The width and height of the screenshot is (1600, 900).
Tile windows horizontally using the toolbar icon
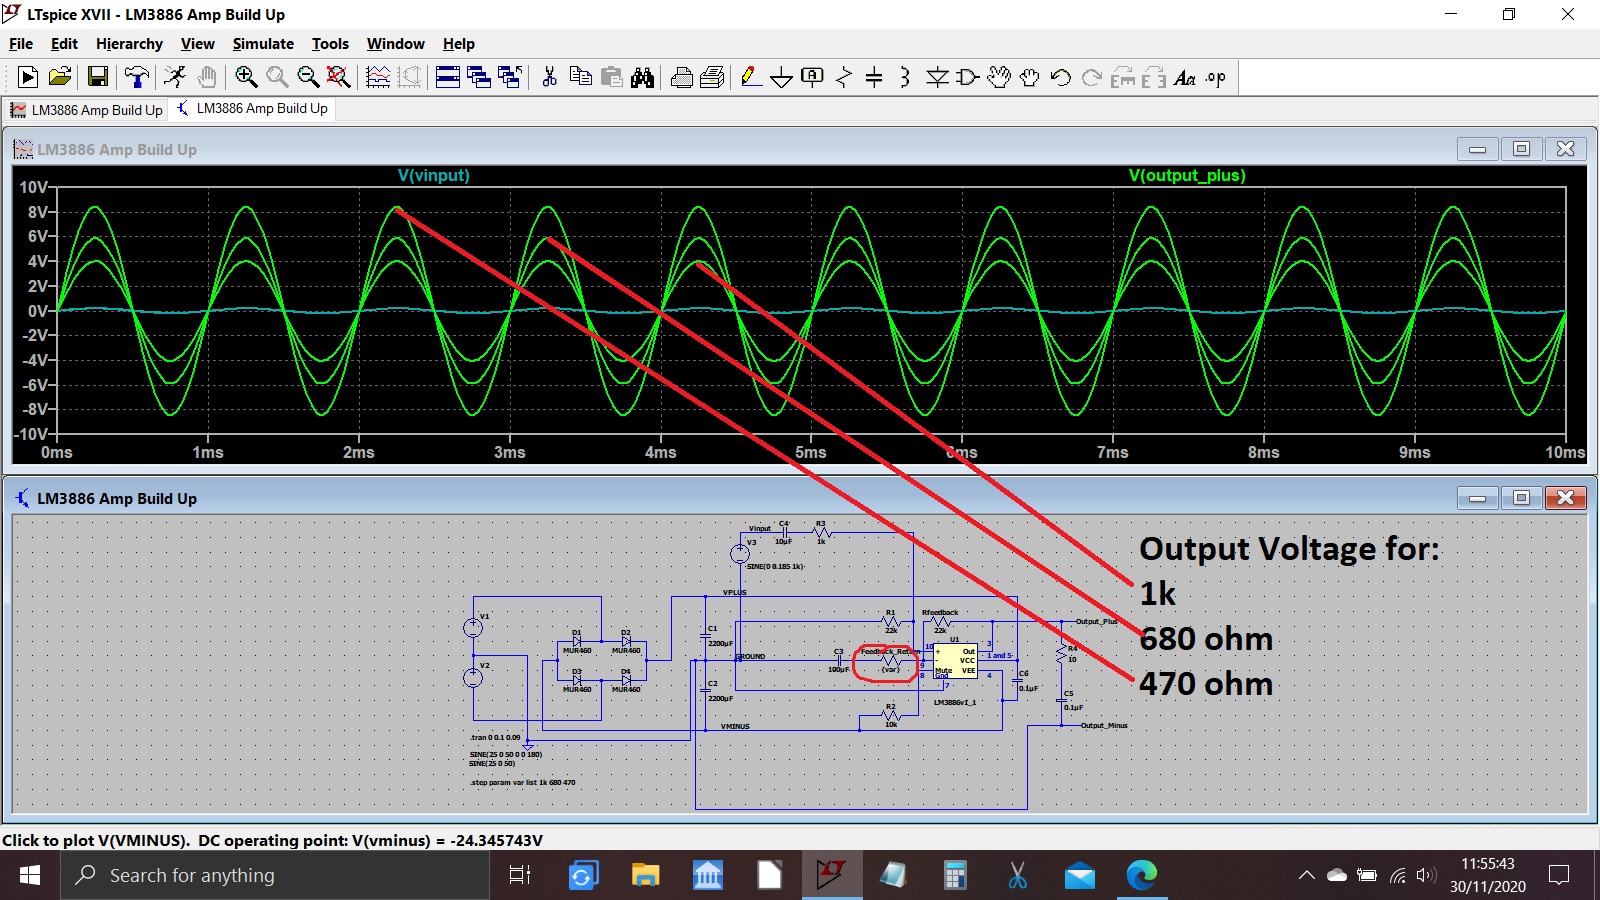coord(448,77)
